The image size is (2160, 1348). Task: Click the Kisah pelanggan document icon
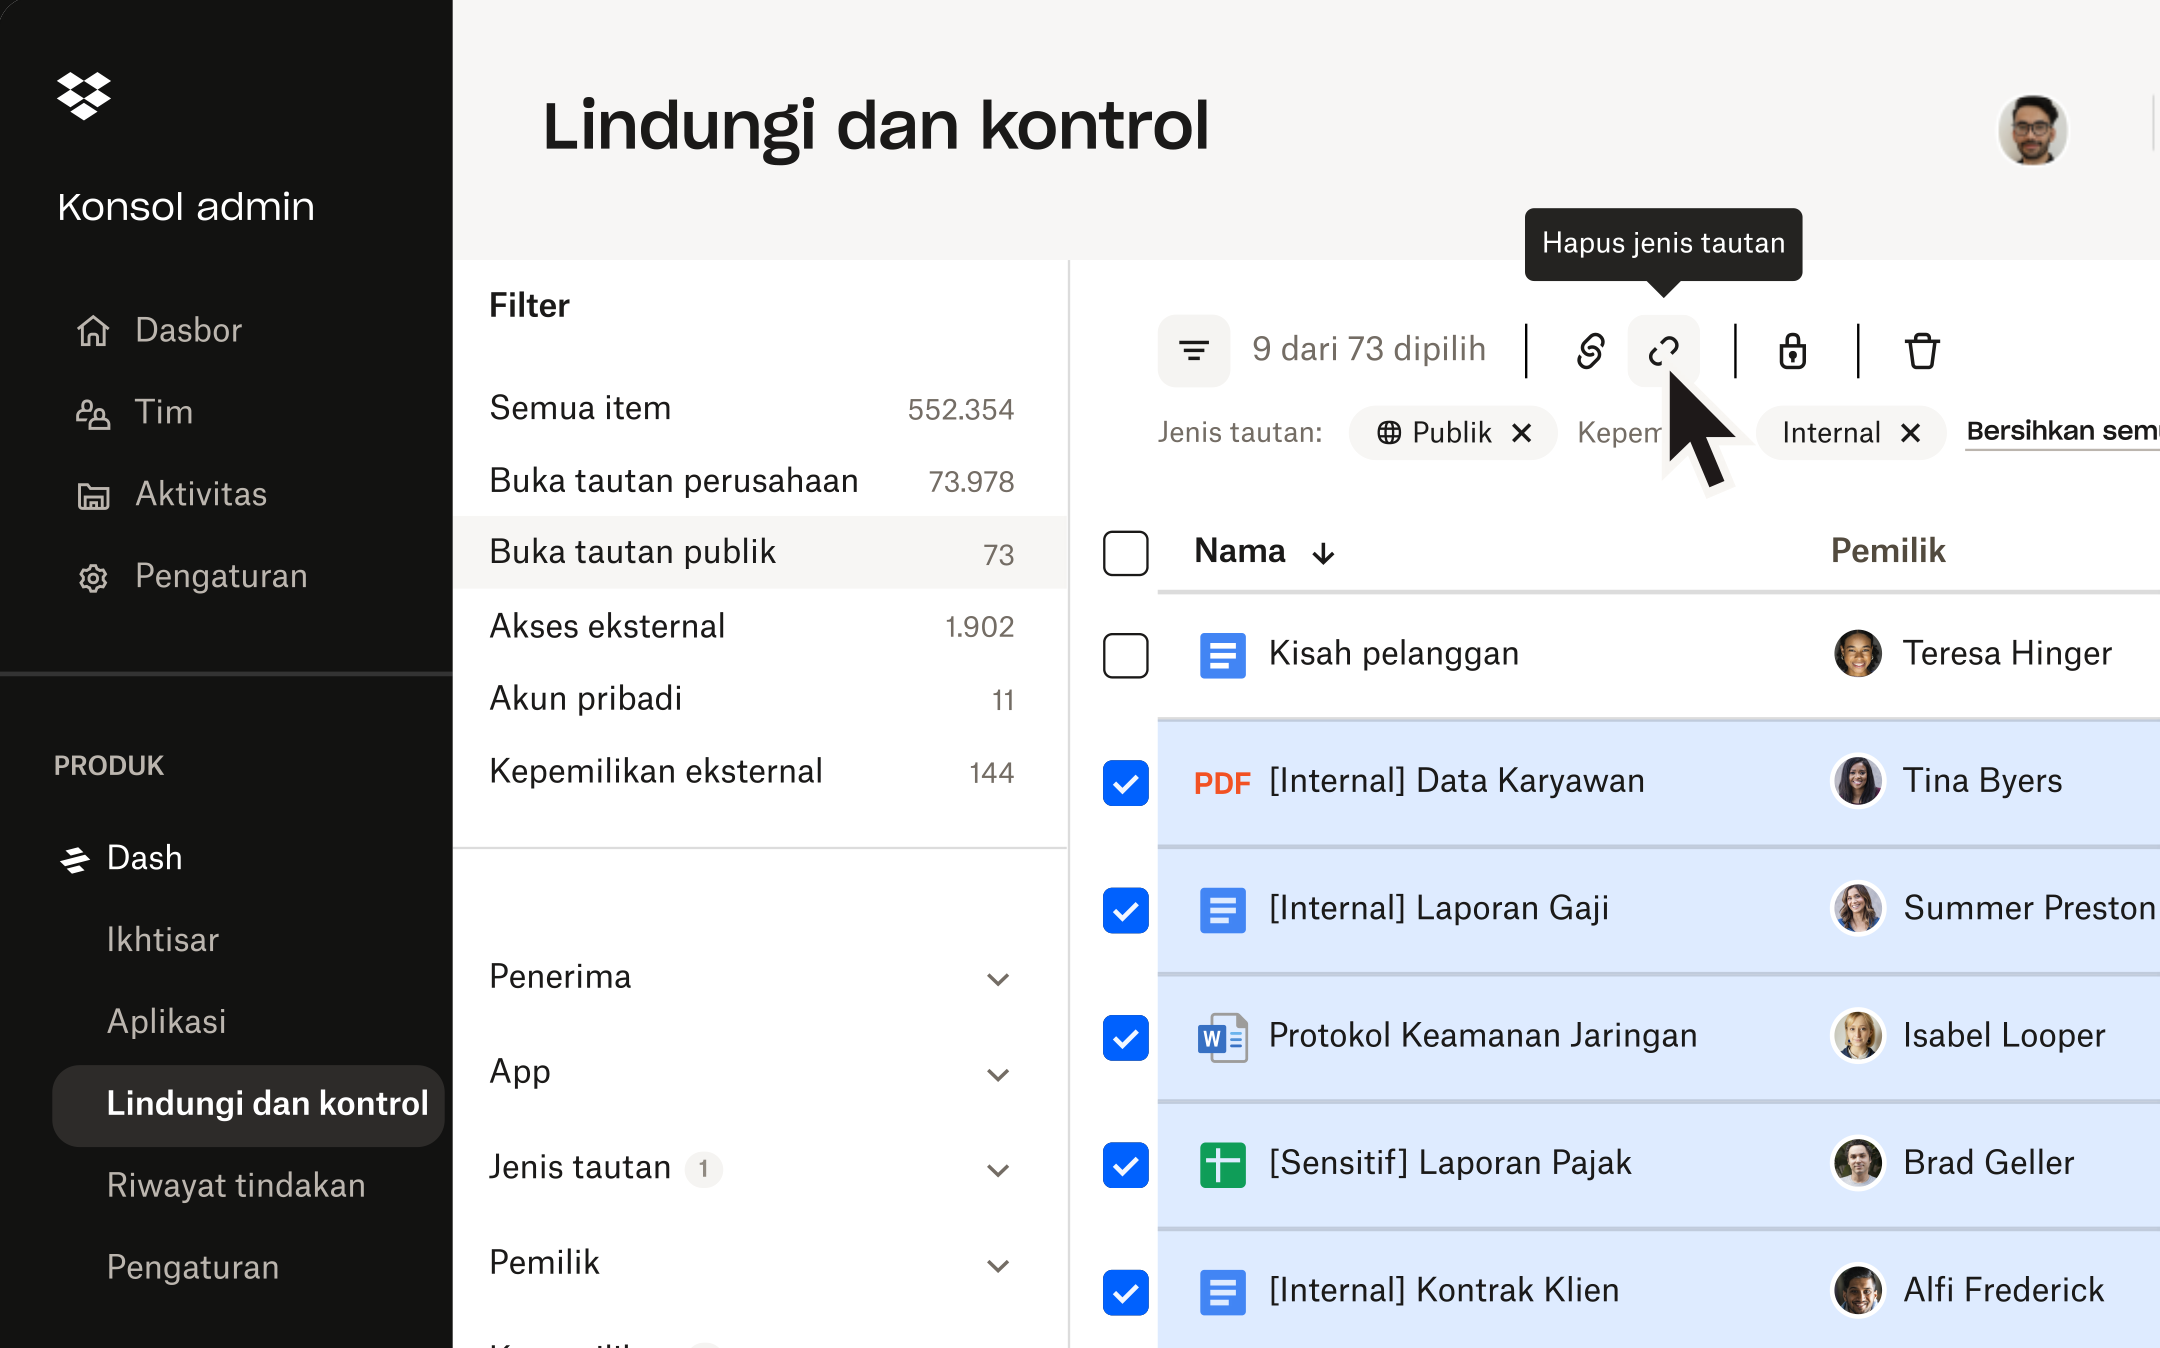click(x=1222, y=656)
